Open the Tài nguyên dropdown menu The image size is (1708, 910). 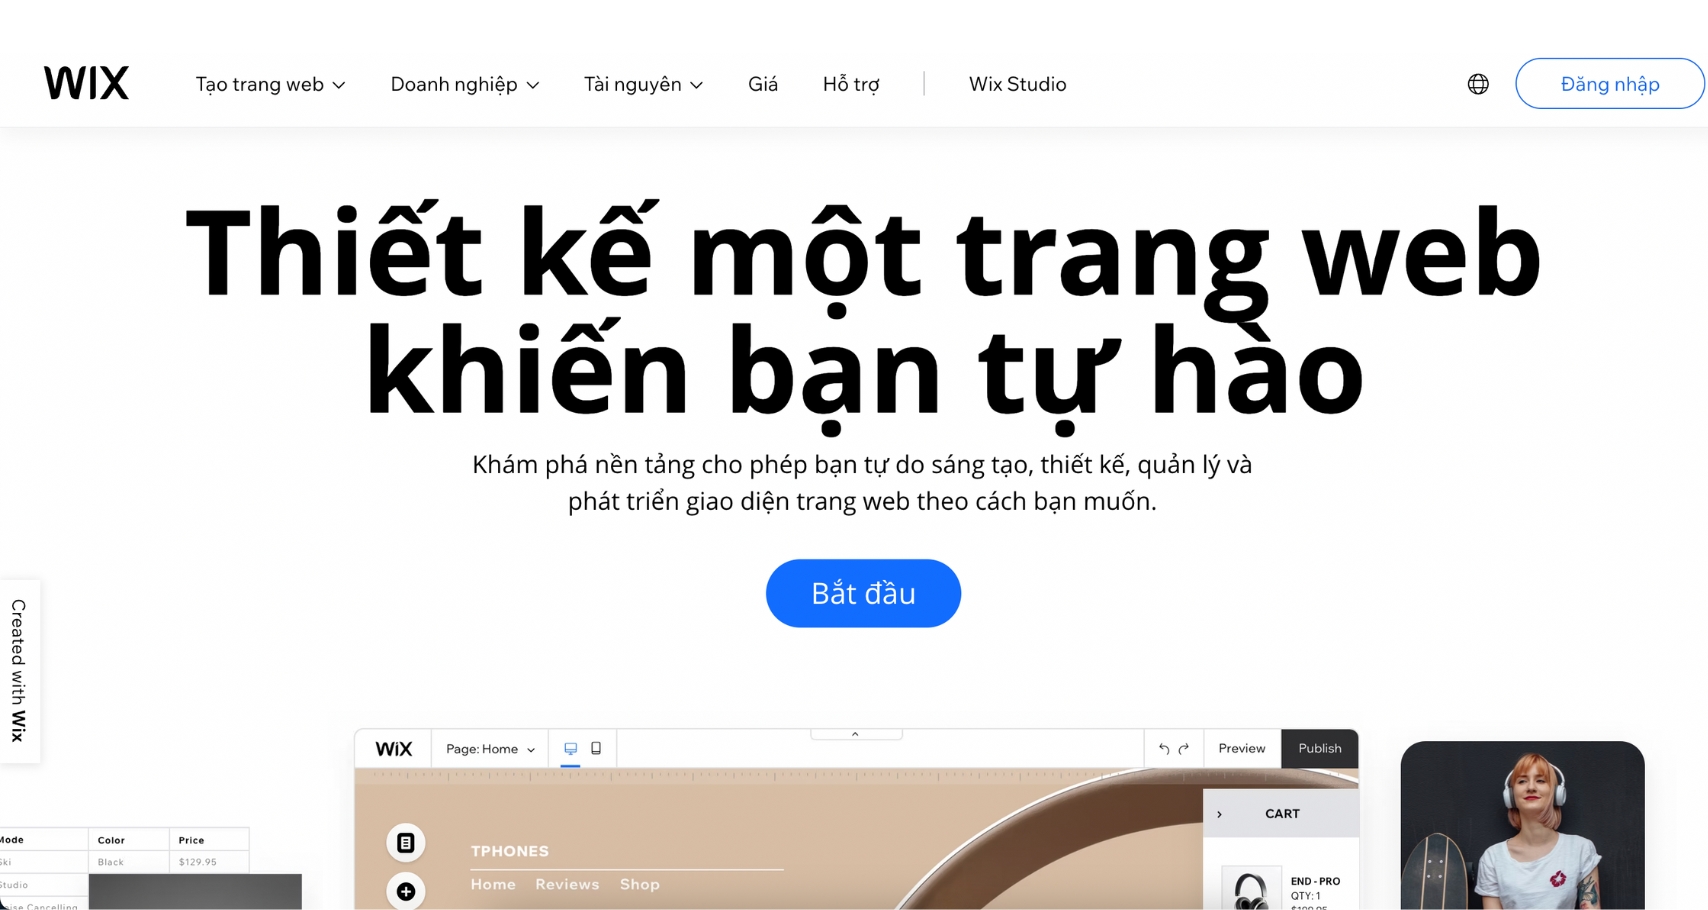[643, 84]
